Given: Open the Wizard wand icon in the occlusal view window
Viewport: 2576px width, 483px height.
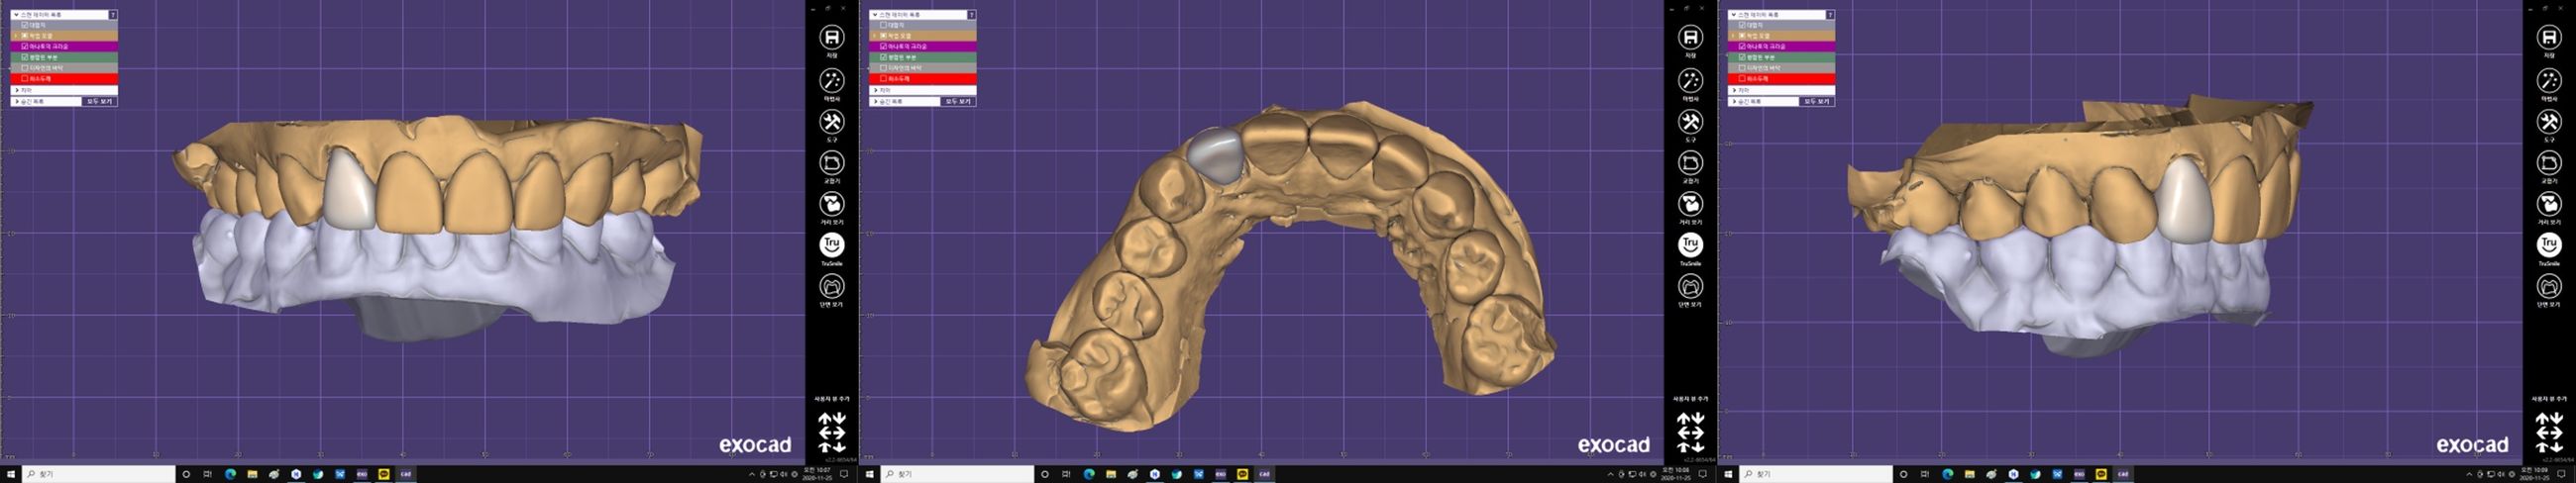Looking at the screenshot, I should coord(1690,80).
